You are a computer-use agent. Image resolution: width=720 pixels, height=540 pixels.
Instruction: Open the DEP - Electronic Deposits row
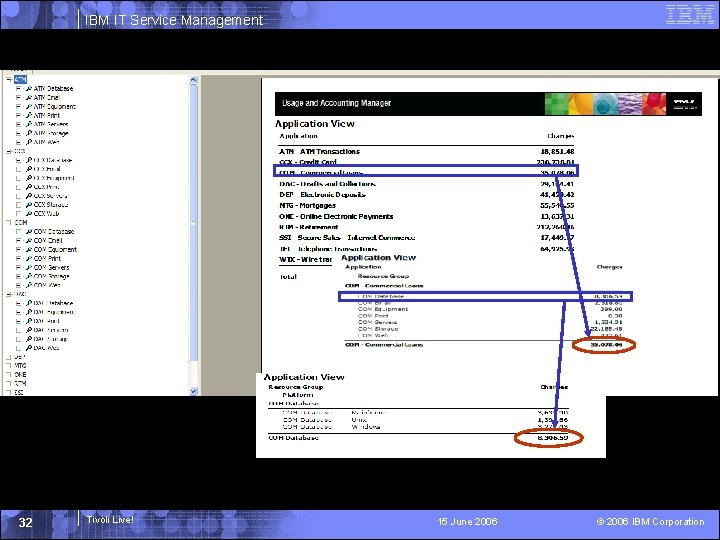pos(427,195)
